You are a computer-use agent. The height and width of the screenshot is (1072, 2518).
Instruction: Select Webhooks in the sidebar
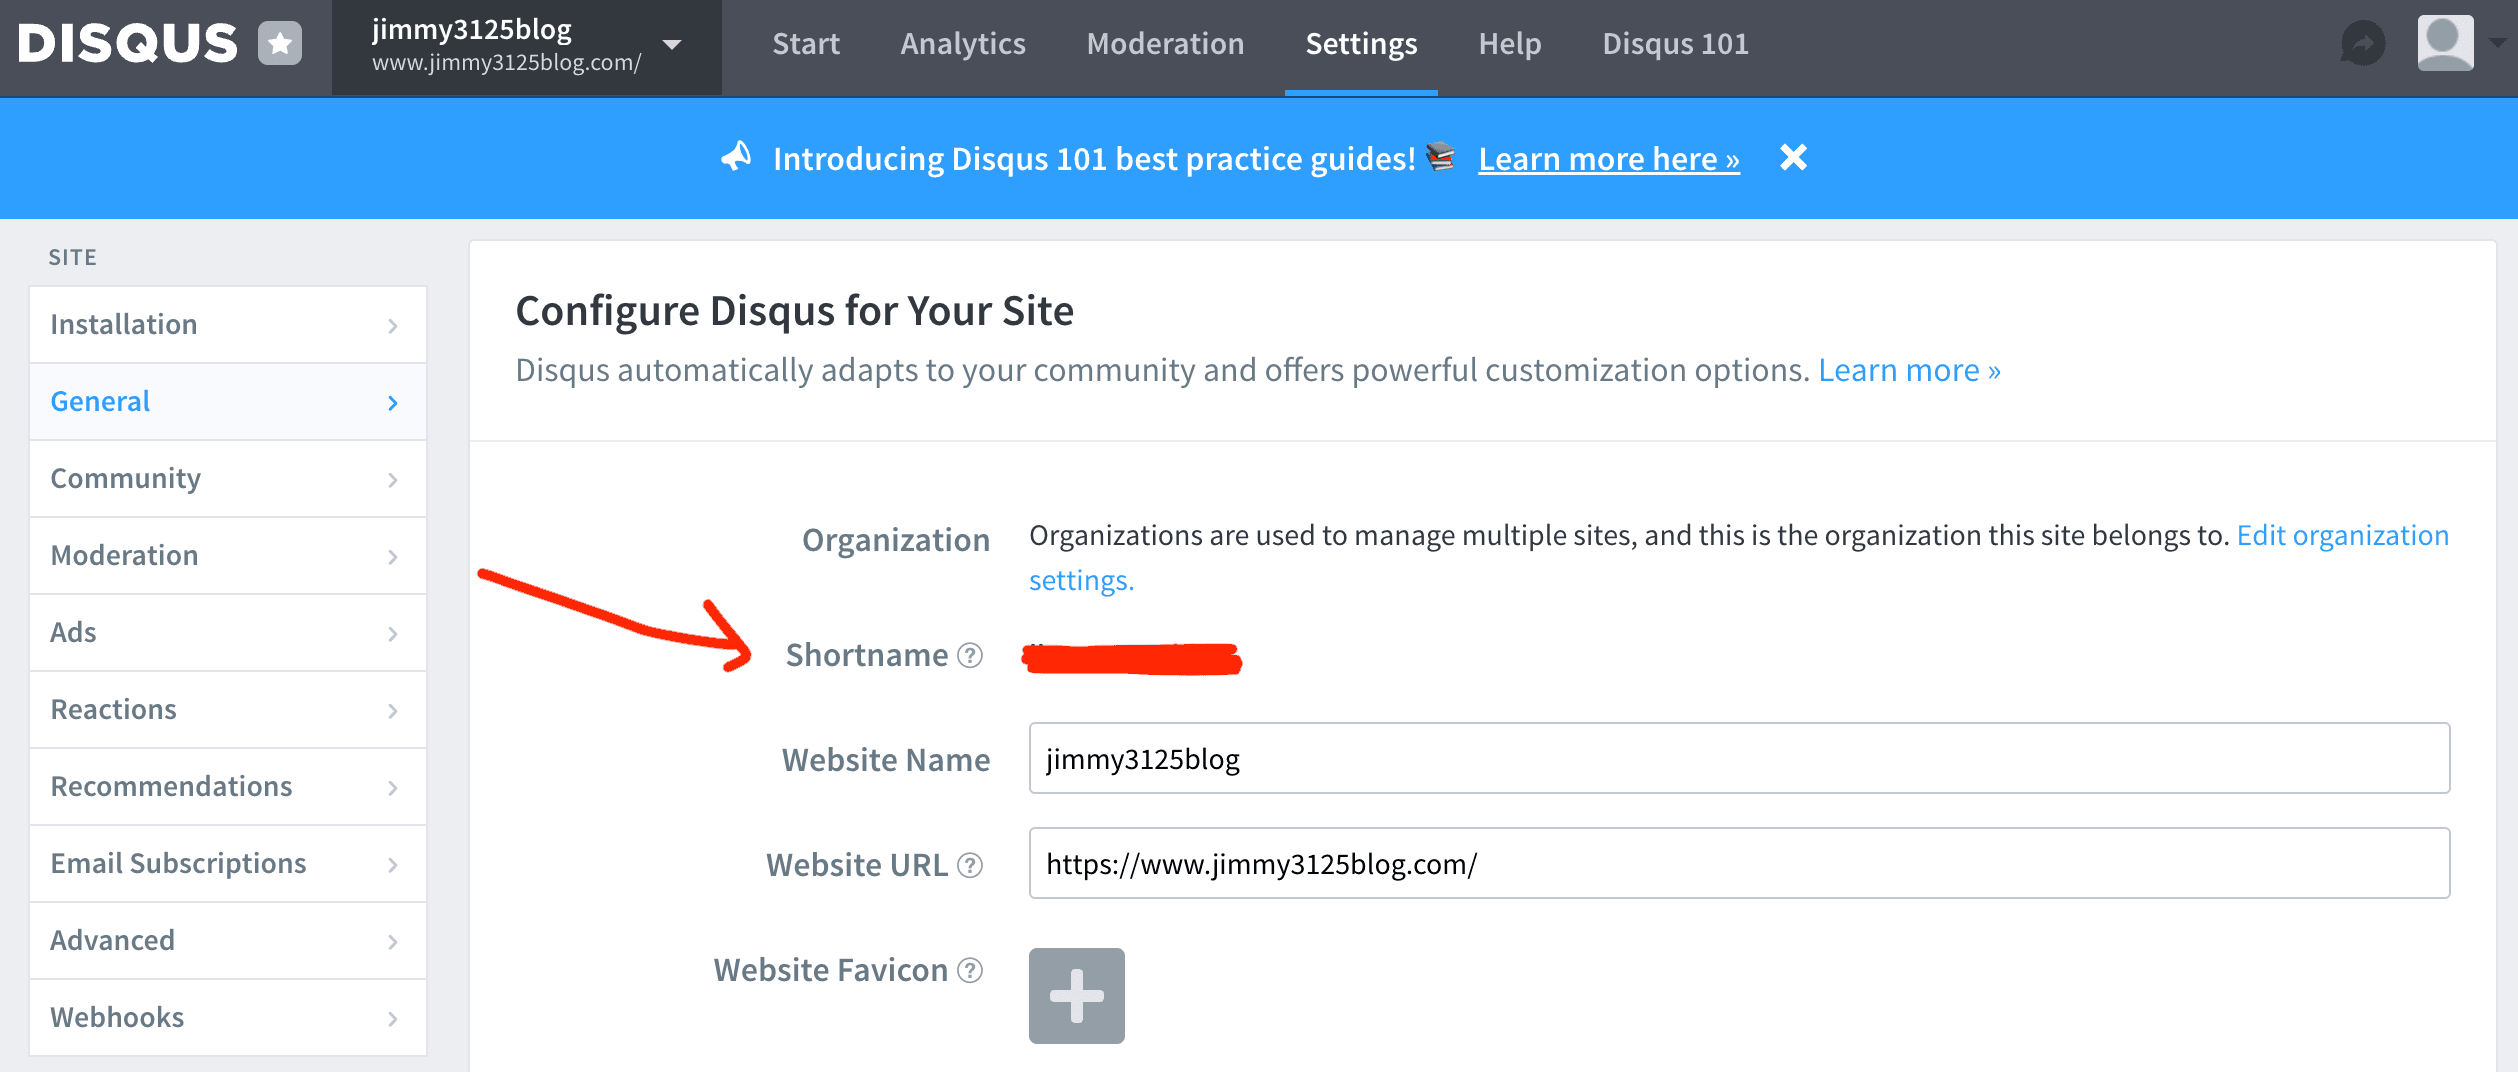pyautogui.click(x=228, y=1017)
